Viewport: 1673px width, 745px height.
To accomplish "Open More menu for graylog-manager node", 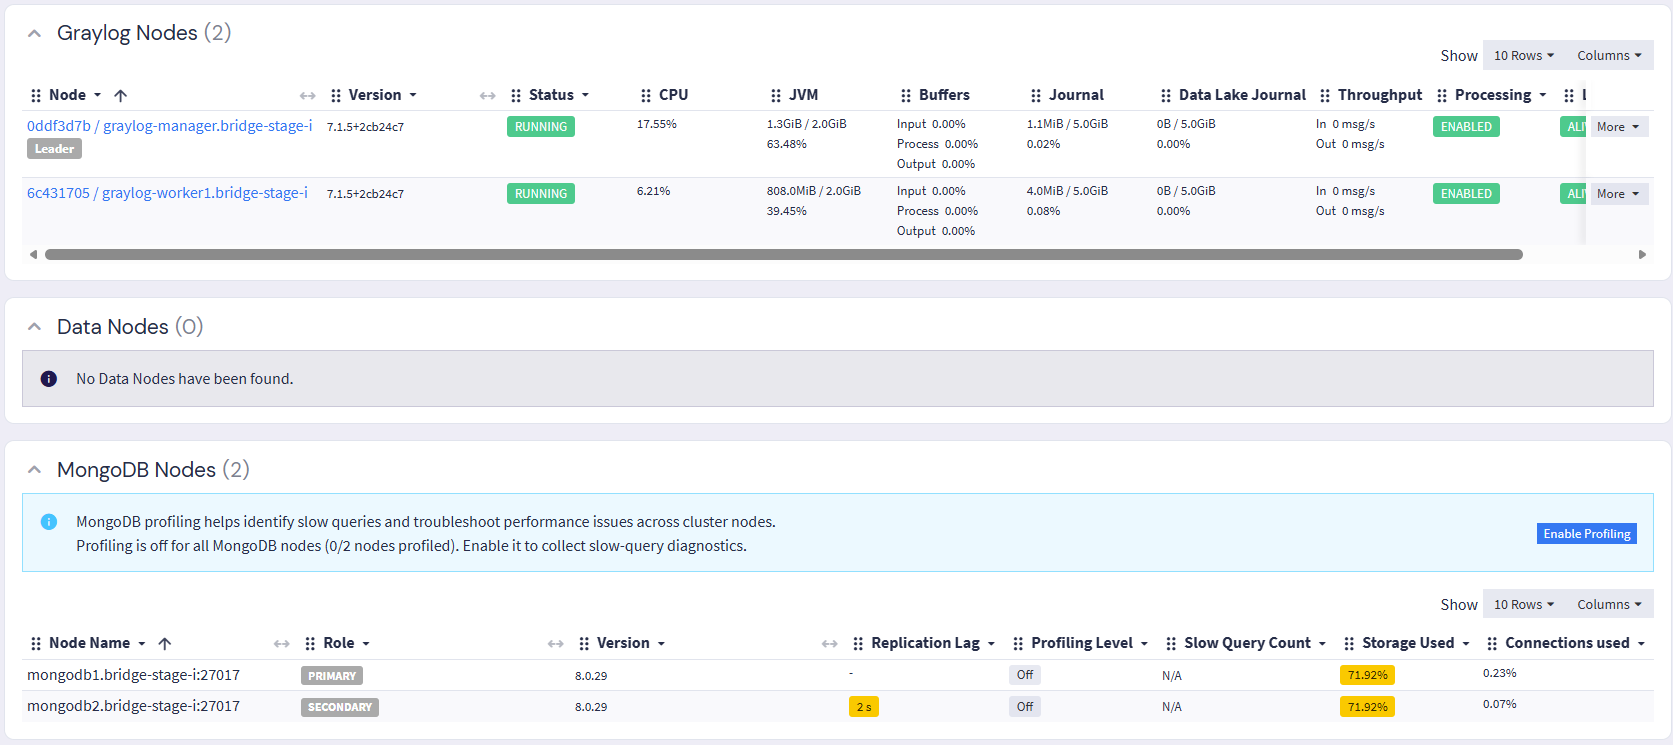I will (1618, 127).
